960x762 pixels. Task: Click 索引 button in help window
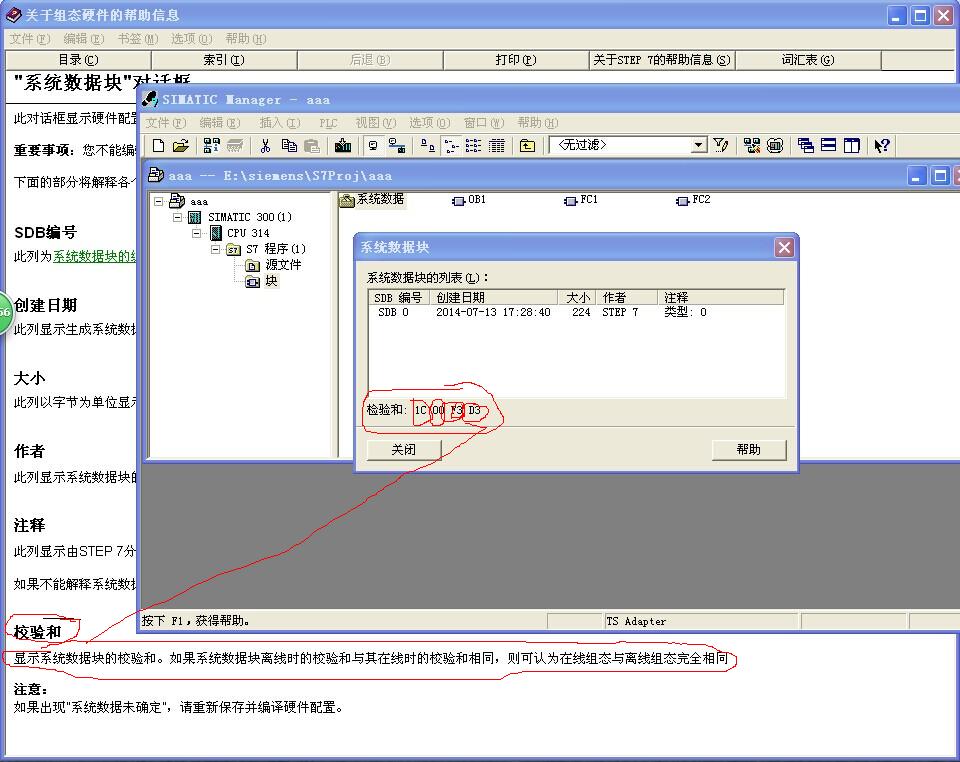point(223,60)
